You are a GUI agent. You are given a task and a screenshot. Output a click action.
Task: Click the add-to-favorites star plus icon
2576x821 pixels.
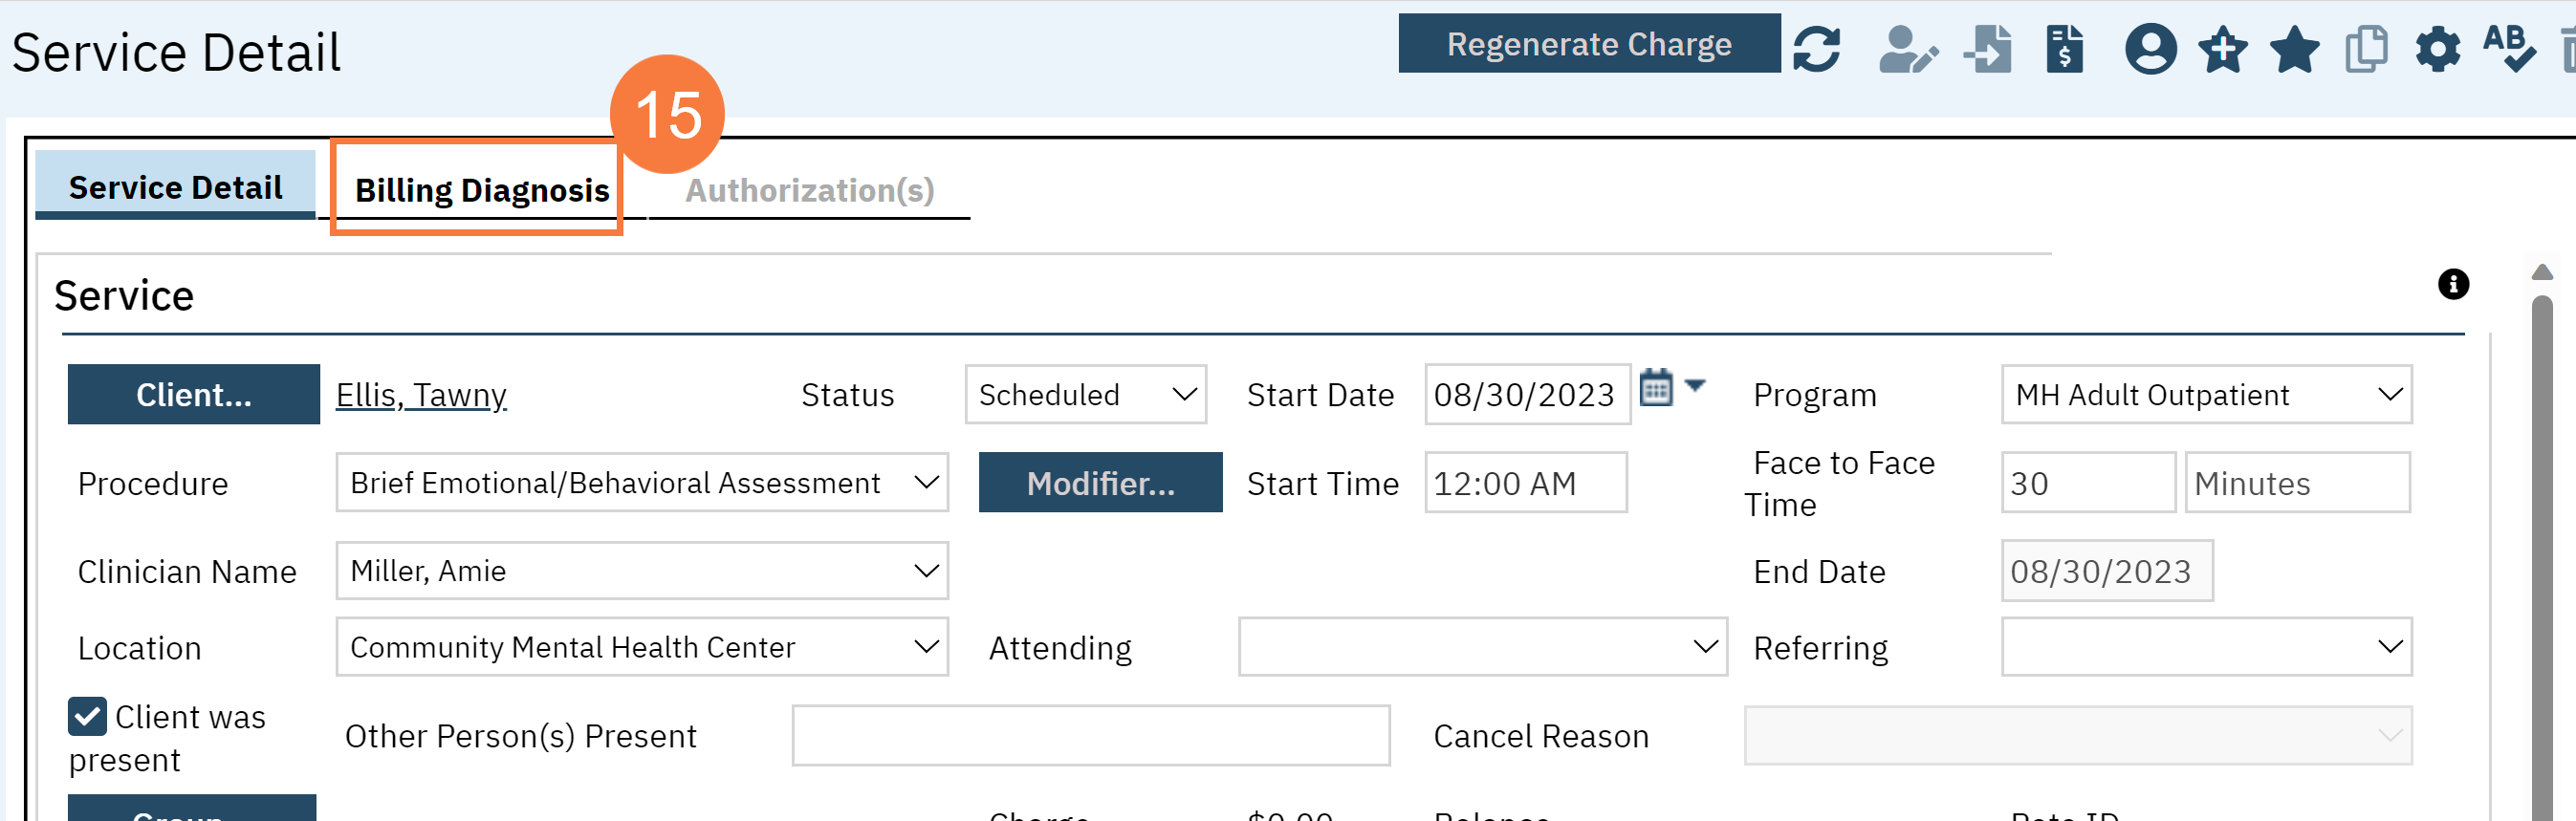[x=2223, y=48]
